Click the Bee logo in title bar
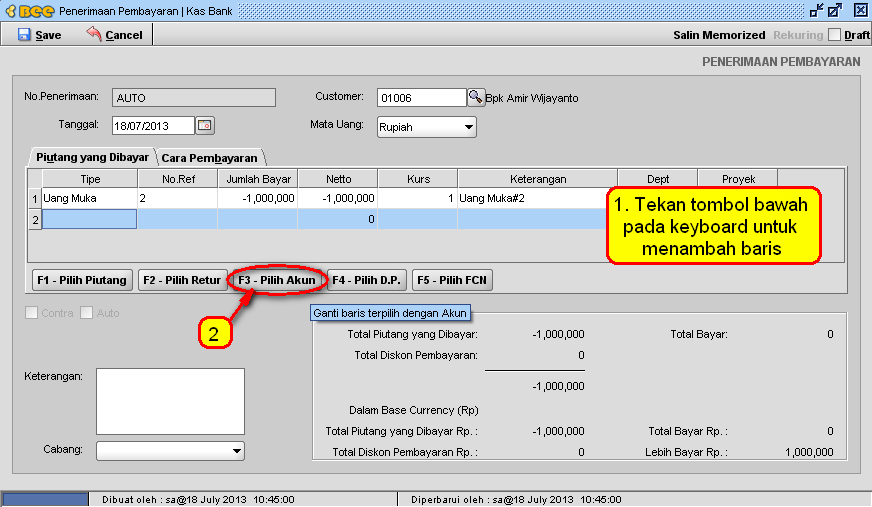 point(30,11)
